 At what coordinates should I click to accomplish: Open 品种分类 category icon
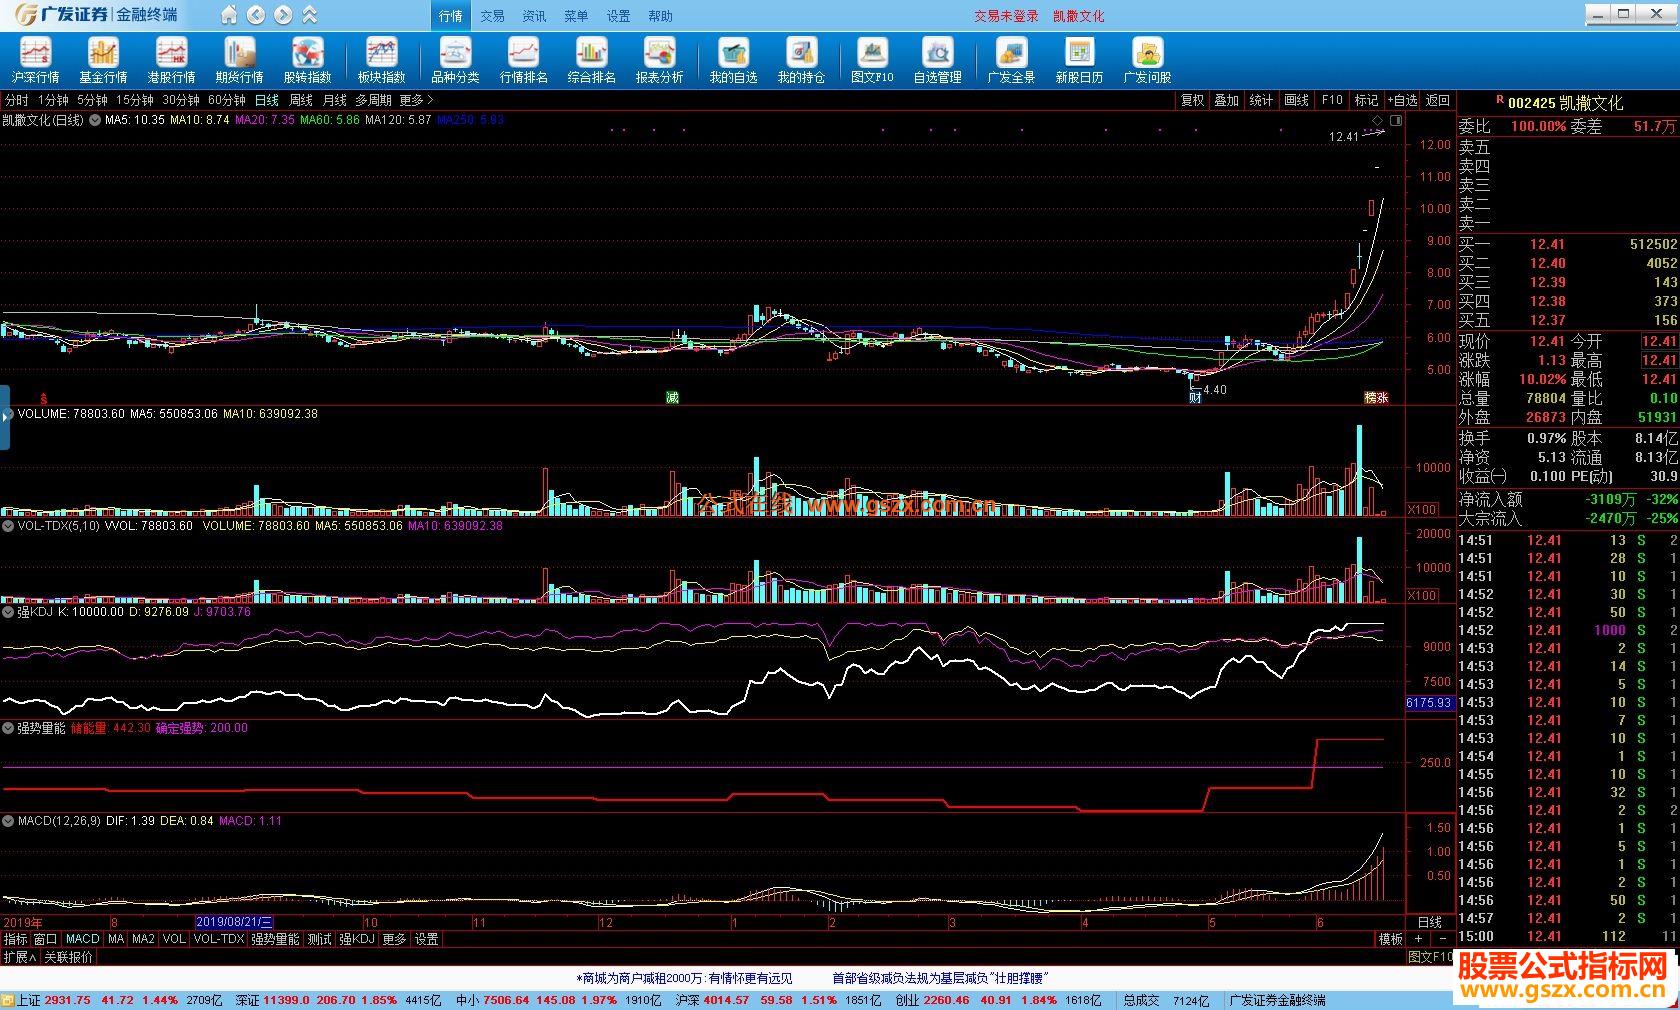point(455,60)
